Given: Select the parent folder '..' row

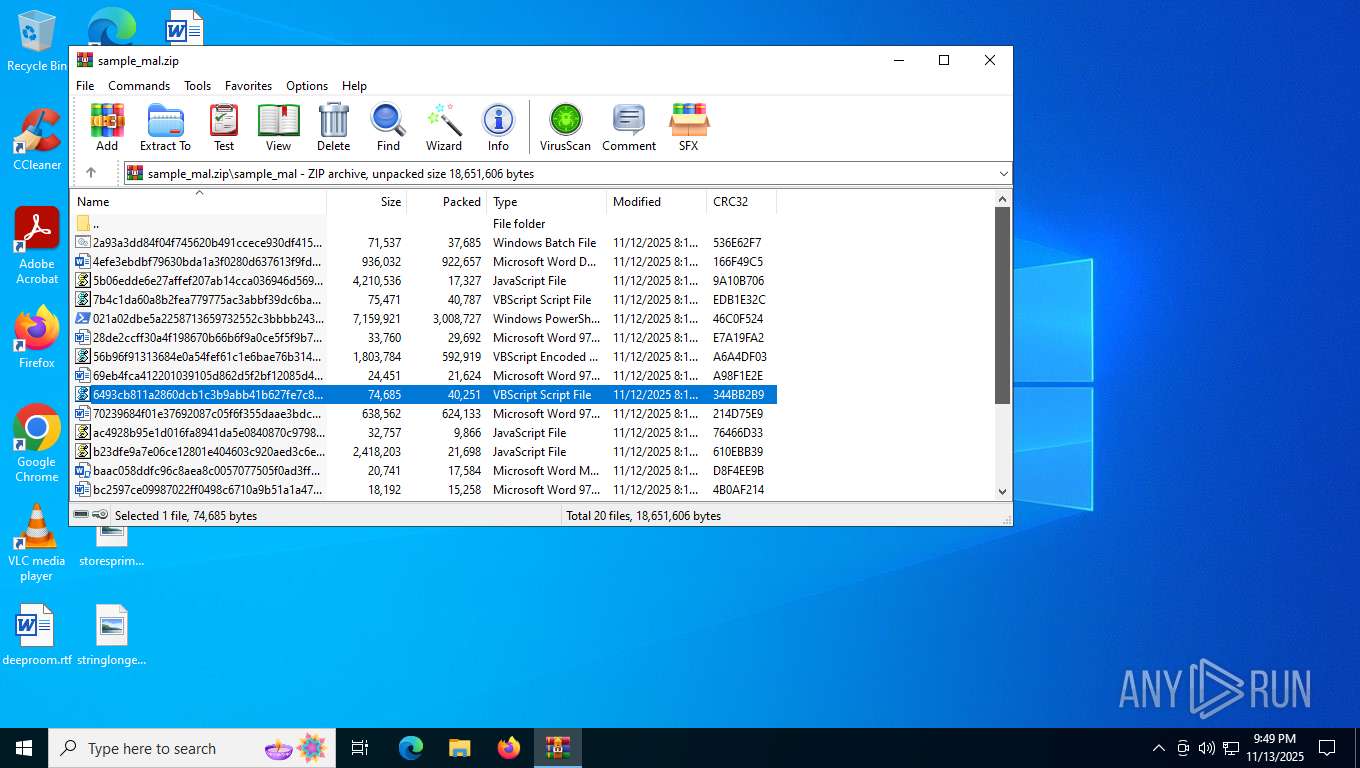Looking at the screenshot, I should (424, 224).
